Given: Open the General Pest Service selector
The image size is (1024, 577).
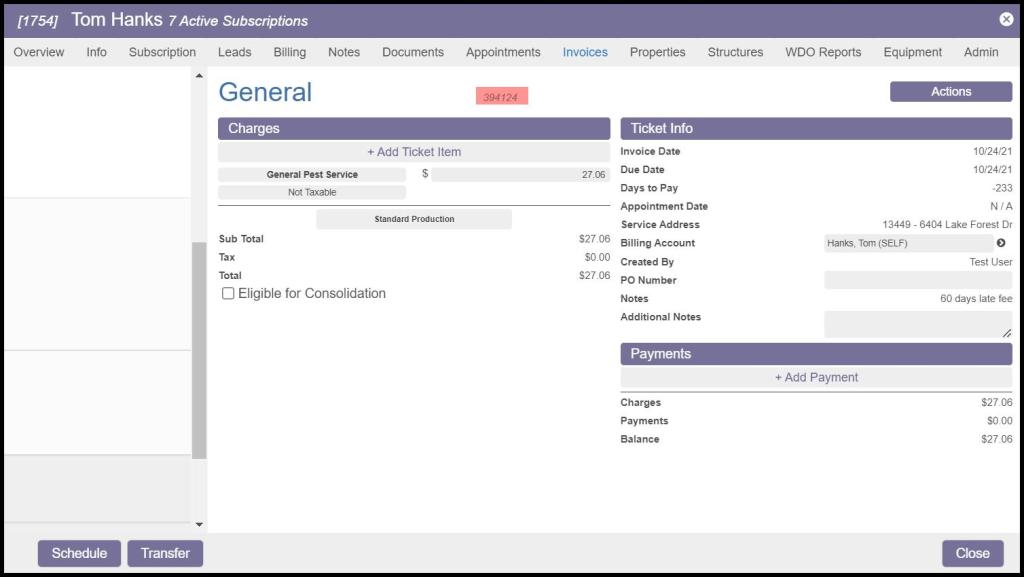Looking at the screenshot, I should 312,175.
